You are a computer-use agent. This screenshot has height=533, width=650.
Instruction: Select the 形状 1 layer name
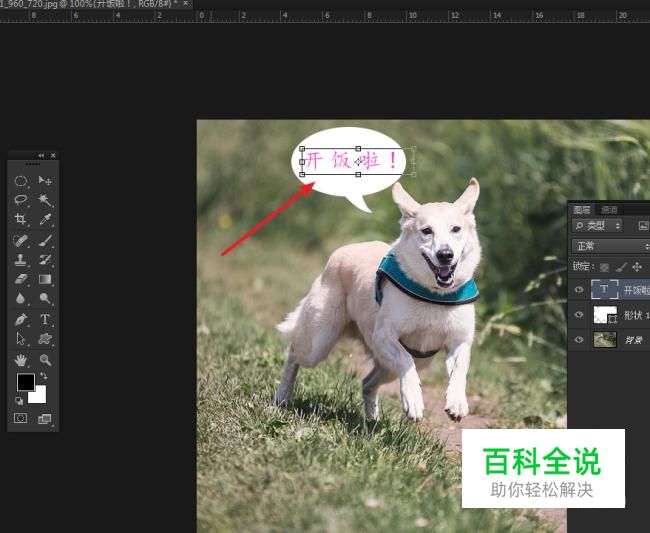click(637, 315)
